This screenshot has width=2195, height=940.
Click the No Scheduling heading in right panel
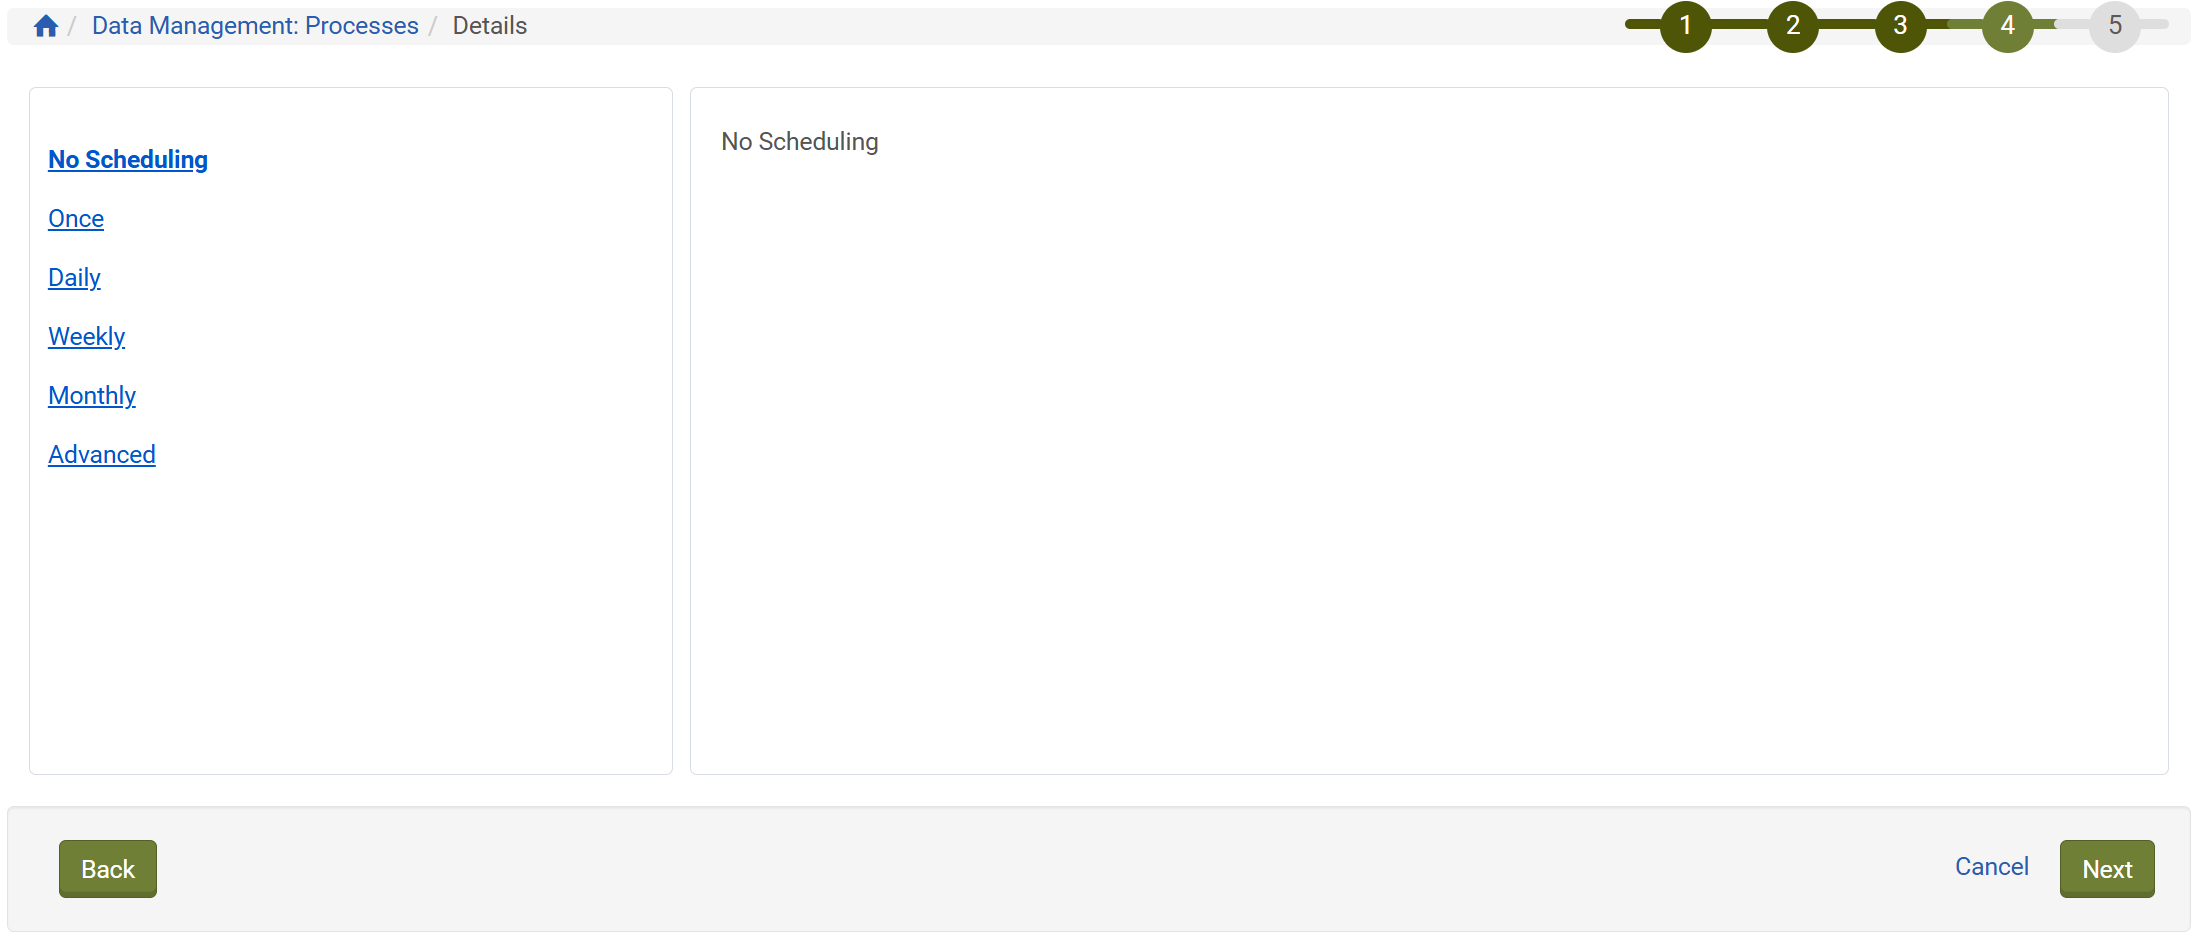[x=799, y=141]
